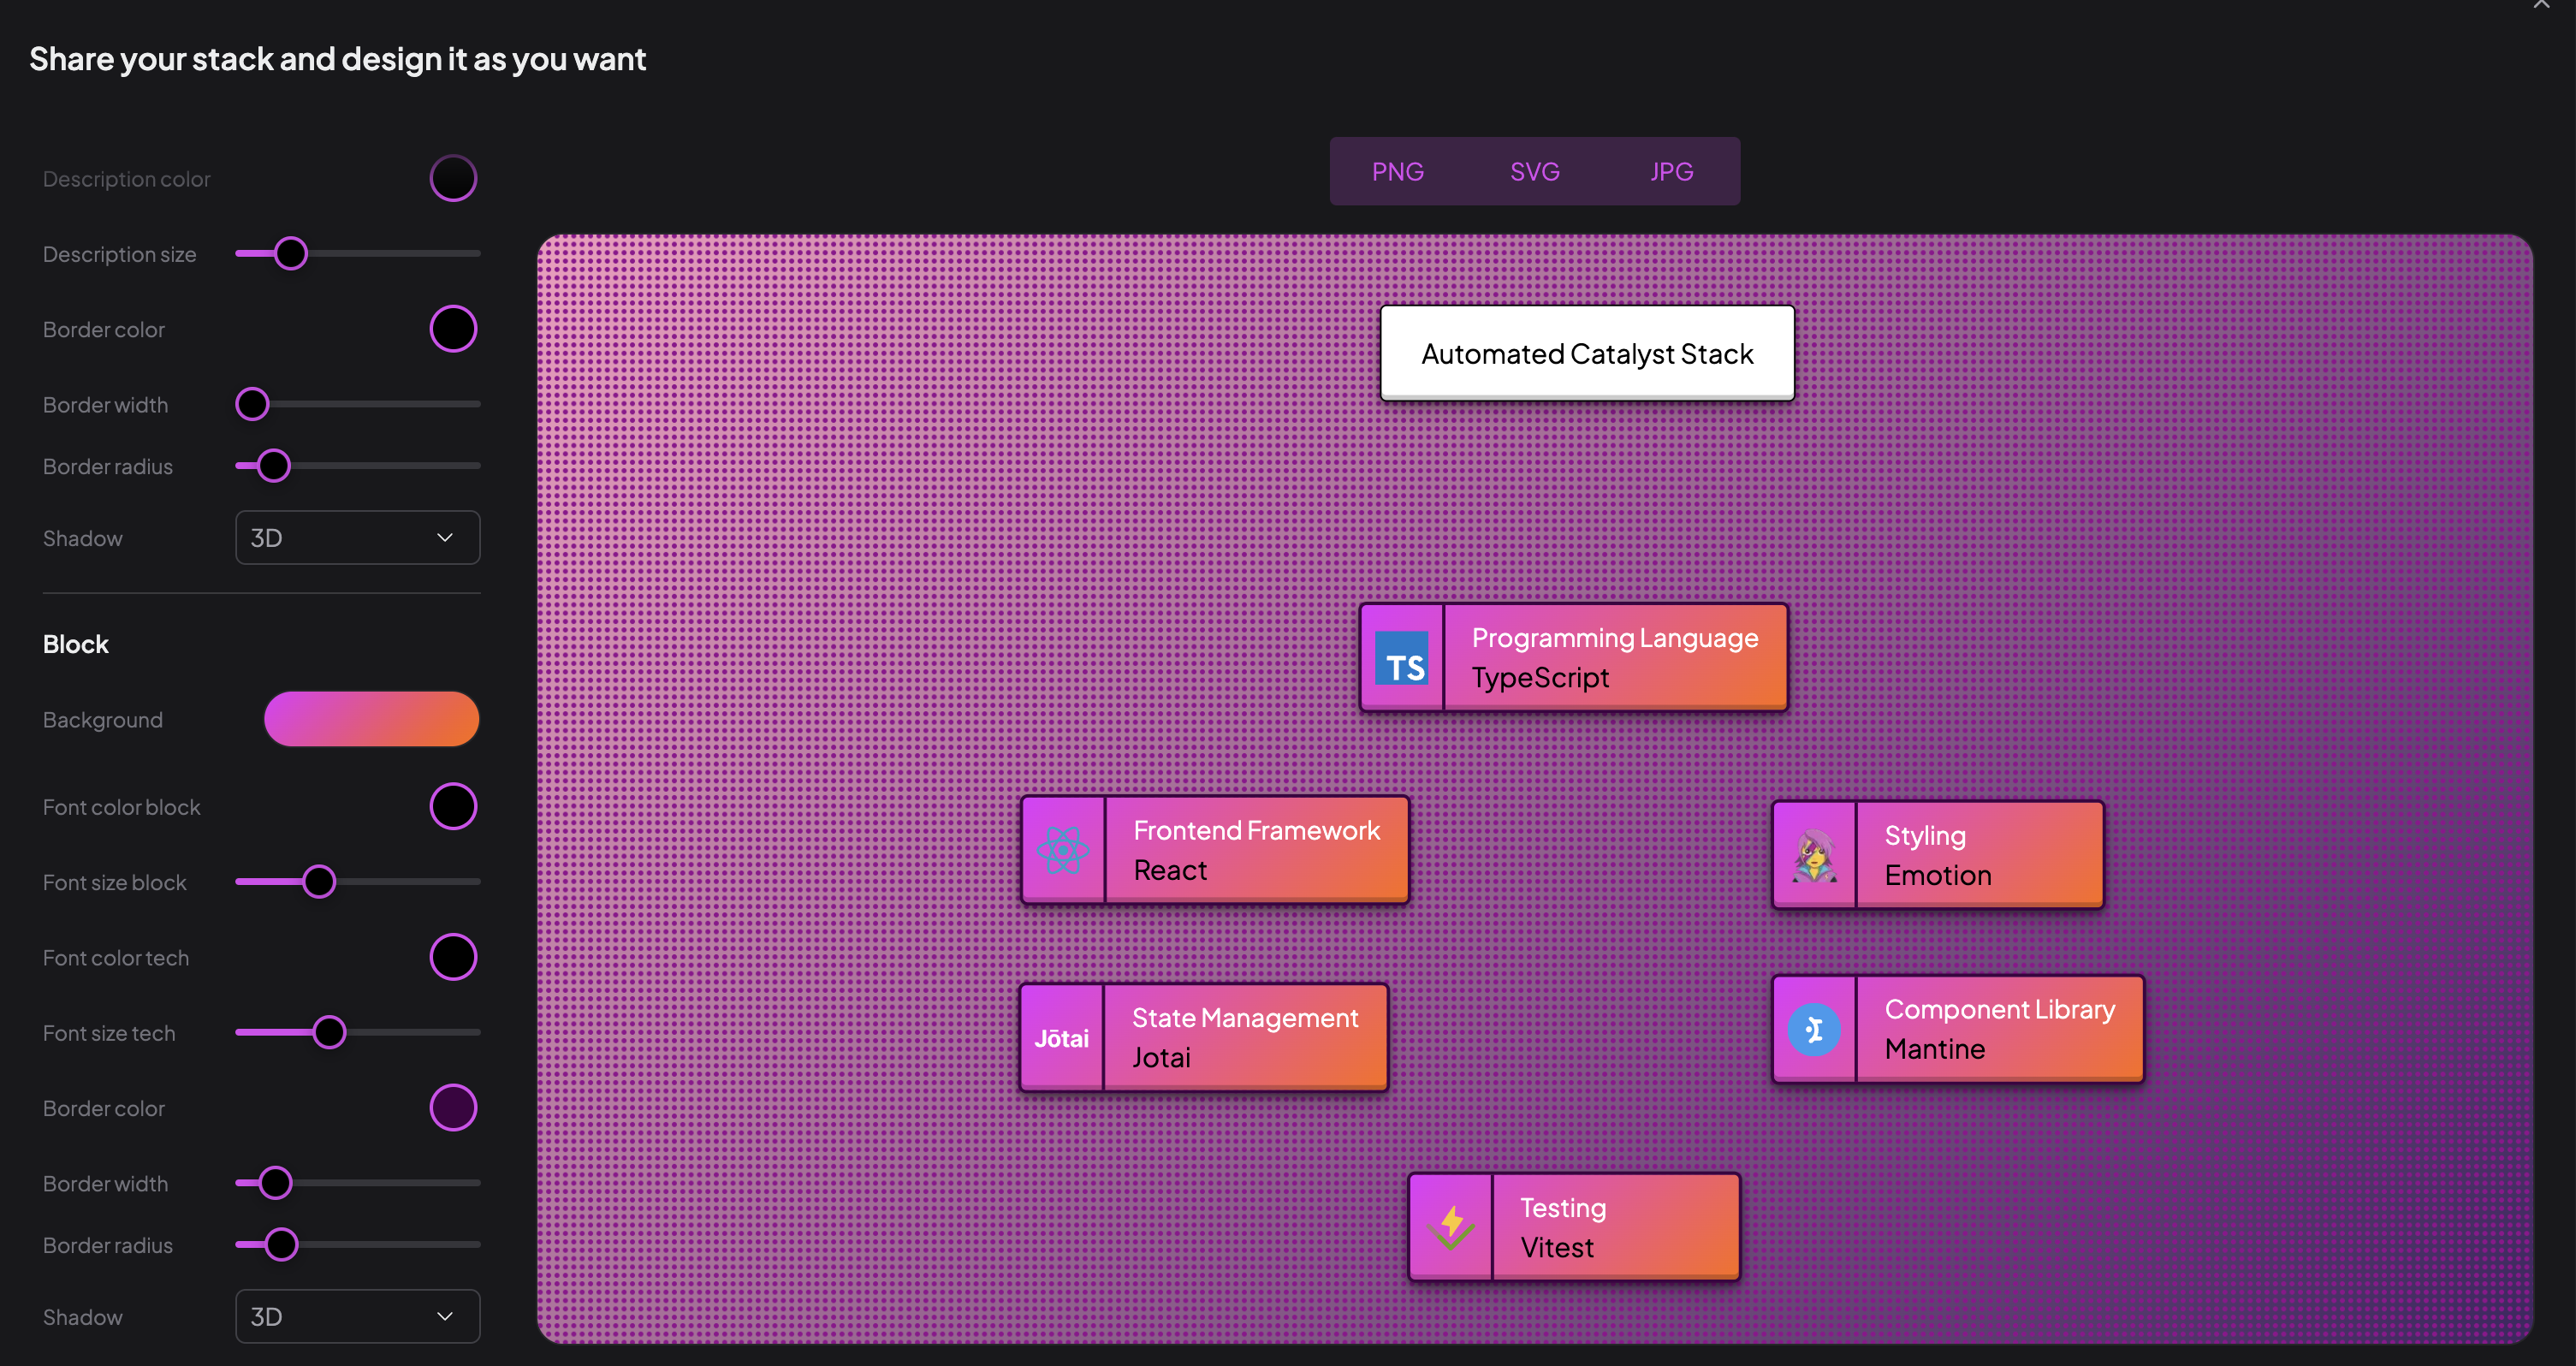Click the Vitest lightning icon on Testing block

point(1451,1226)
